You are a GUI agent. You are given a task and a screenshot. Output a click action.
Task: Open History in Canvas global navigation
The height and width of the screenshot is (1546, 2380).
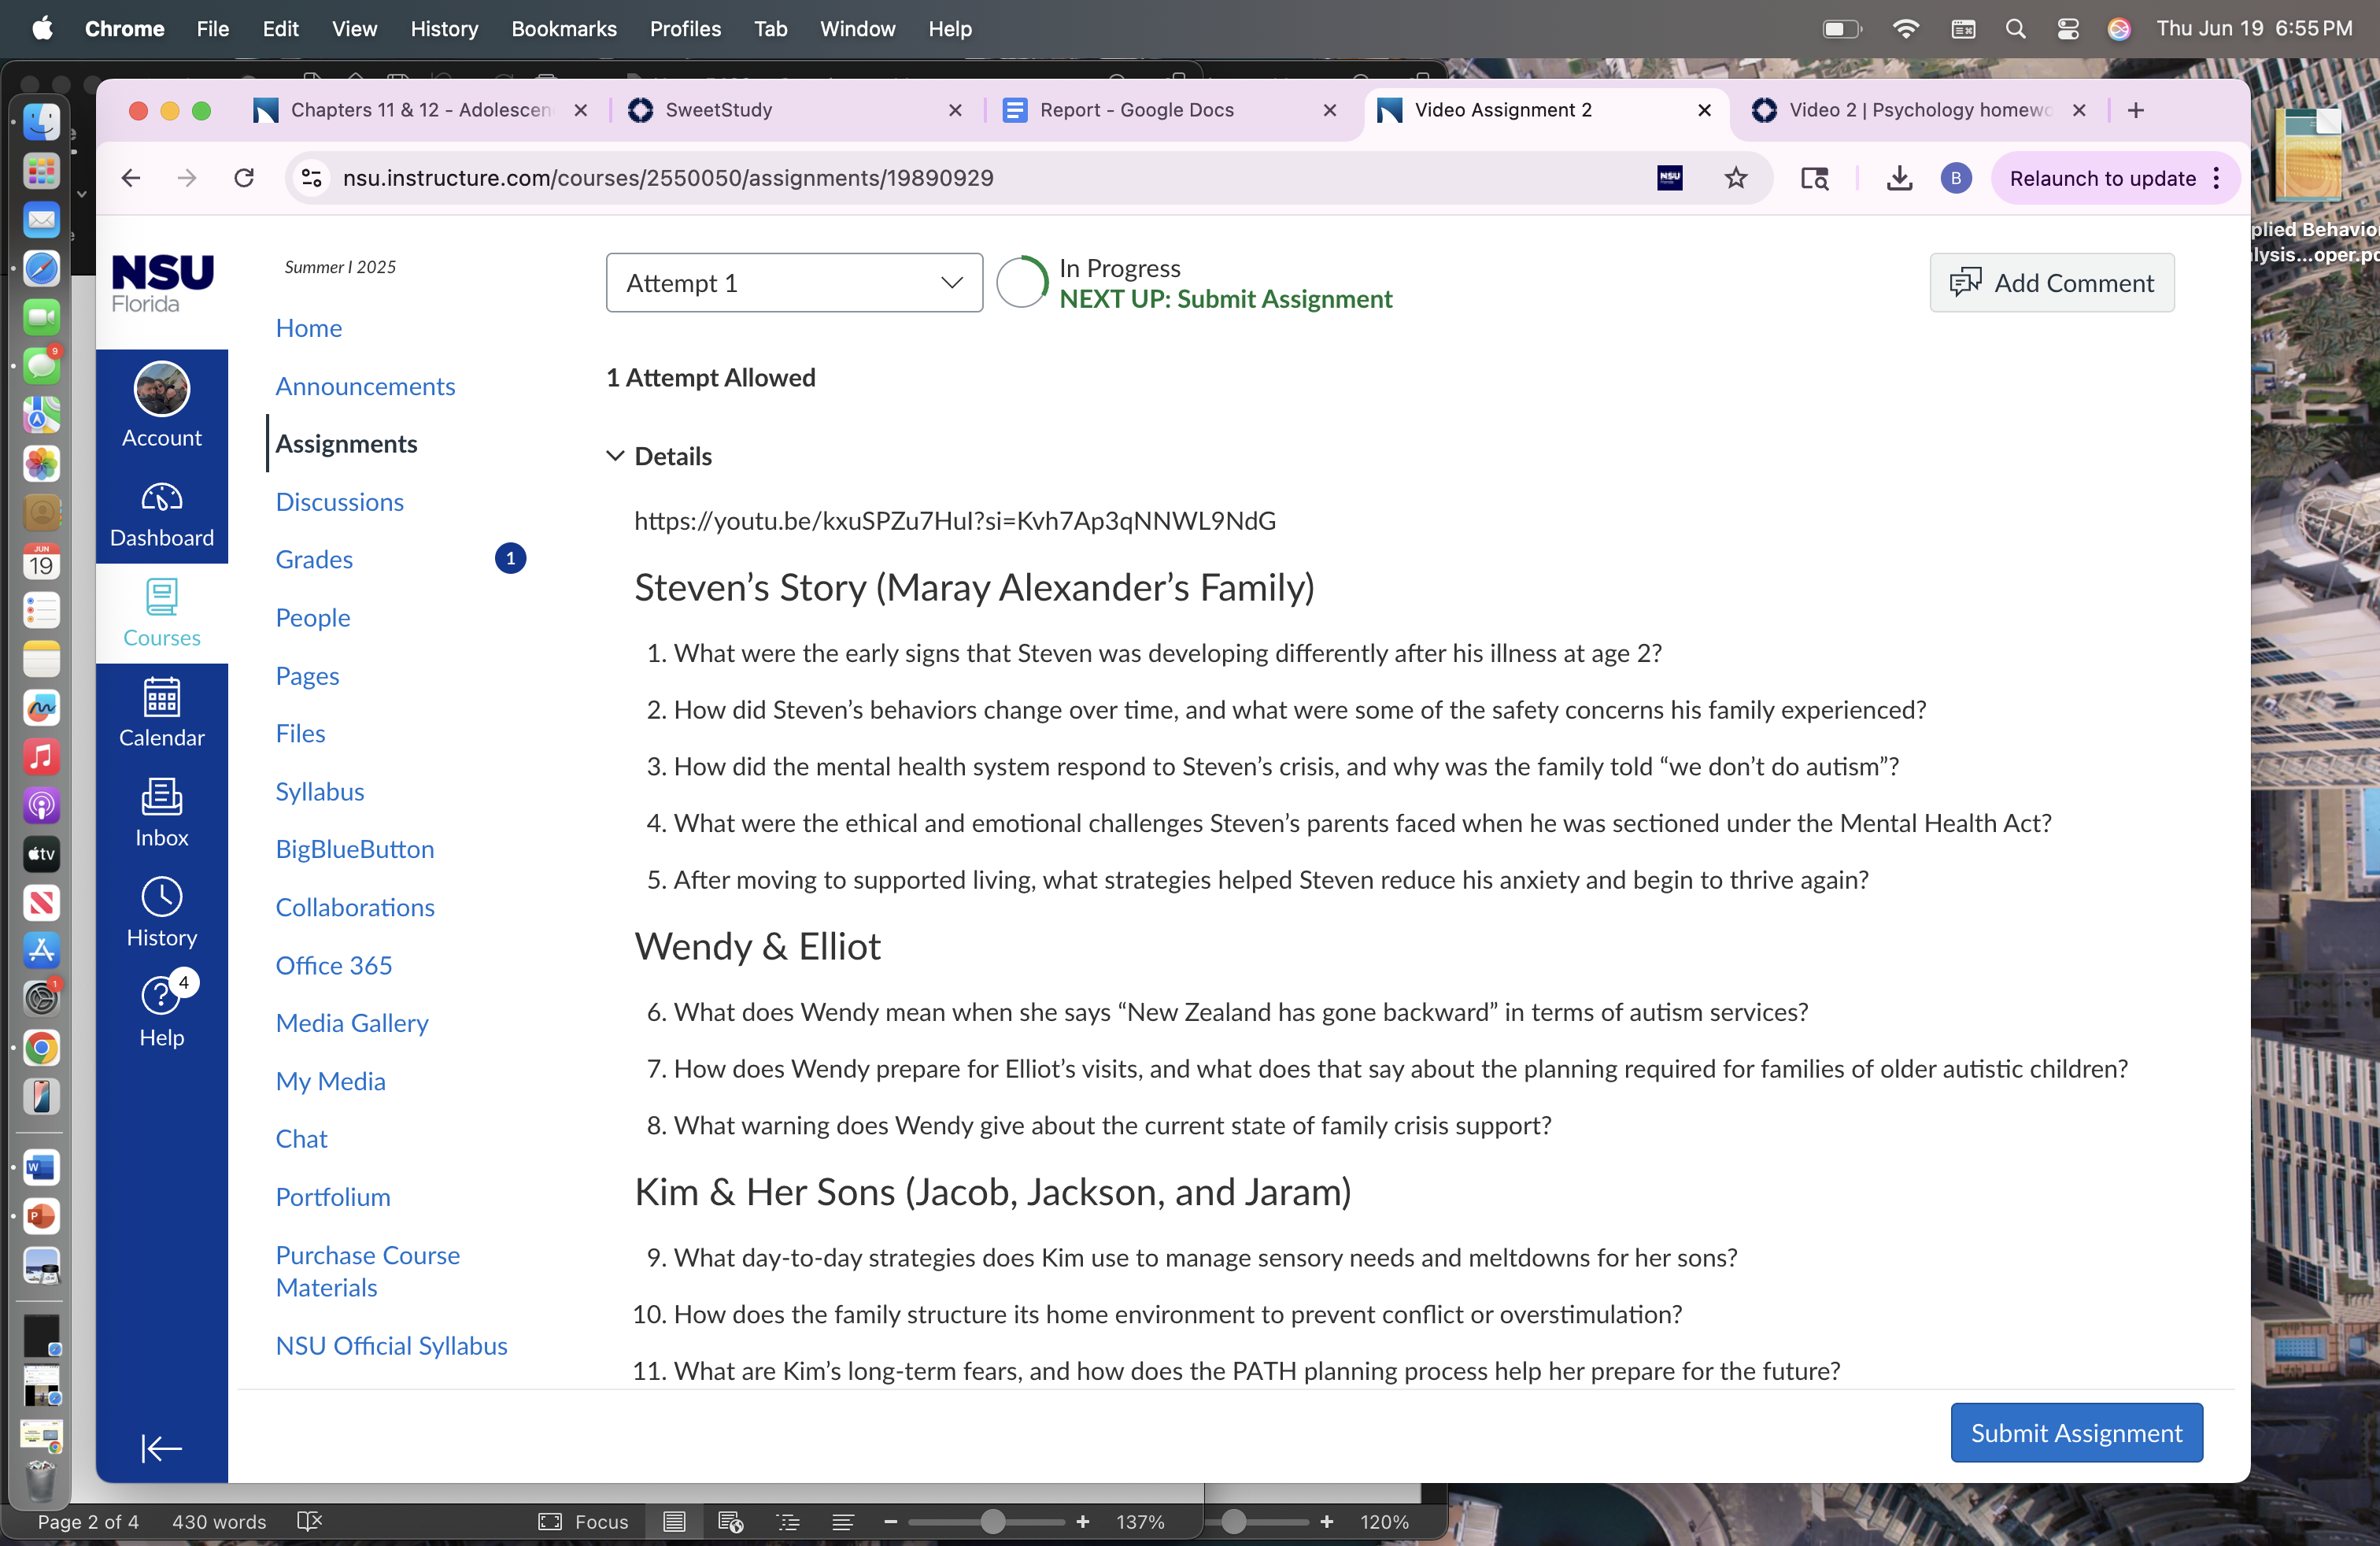[x=161, y=913]
